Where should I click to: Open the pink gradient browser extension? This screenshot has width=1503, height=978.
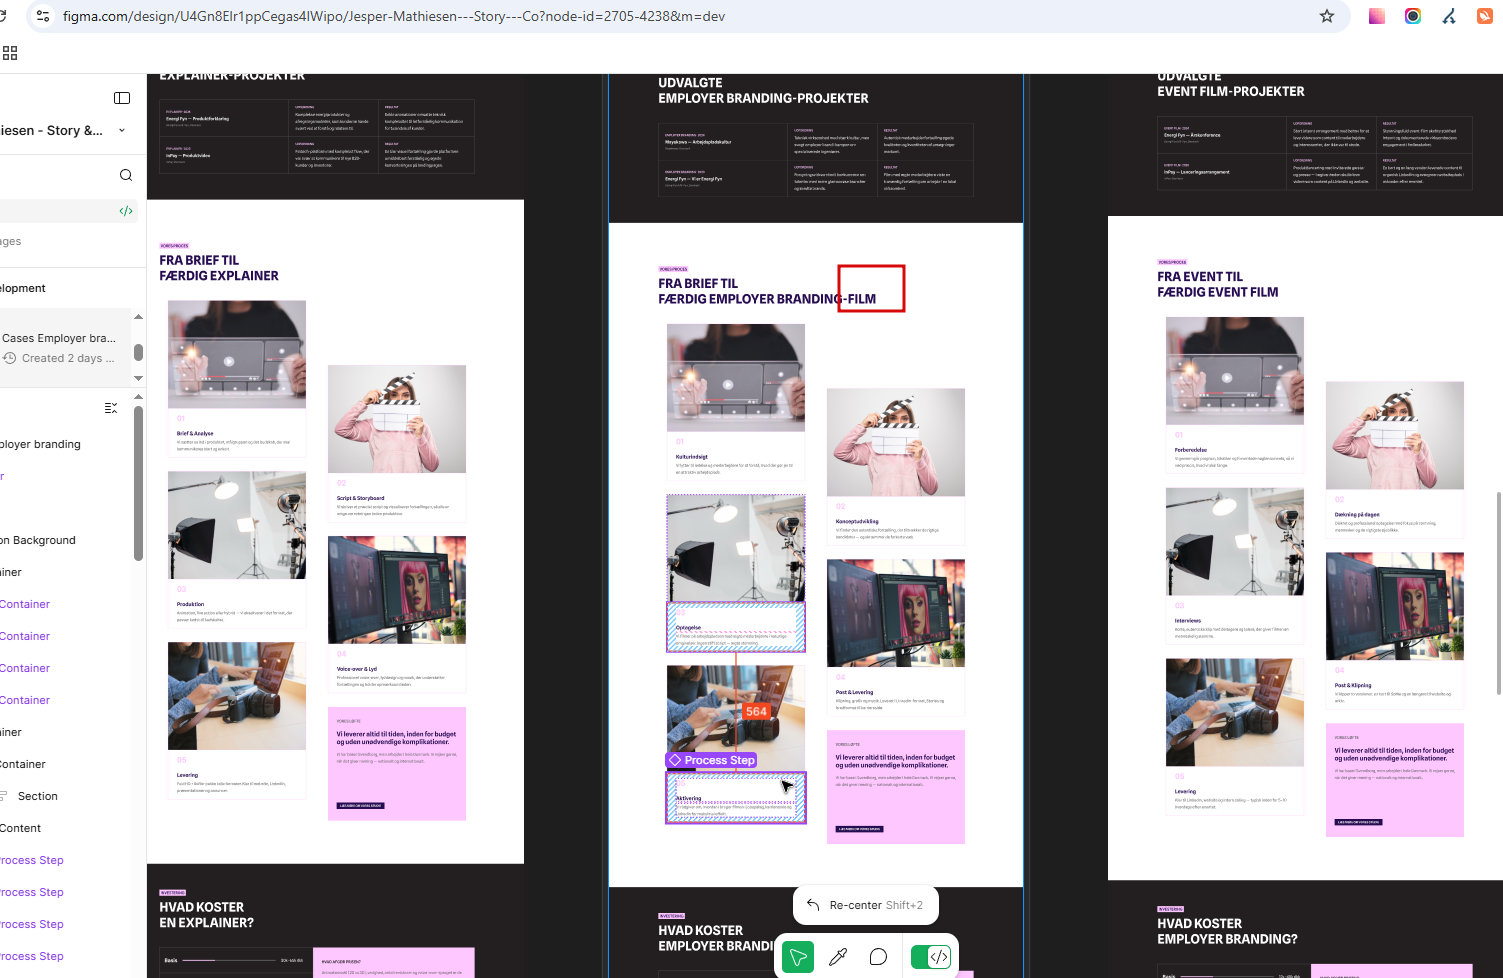1377,16
